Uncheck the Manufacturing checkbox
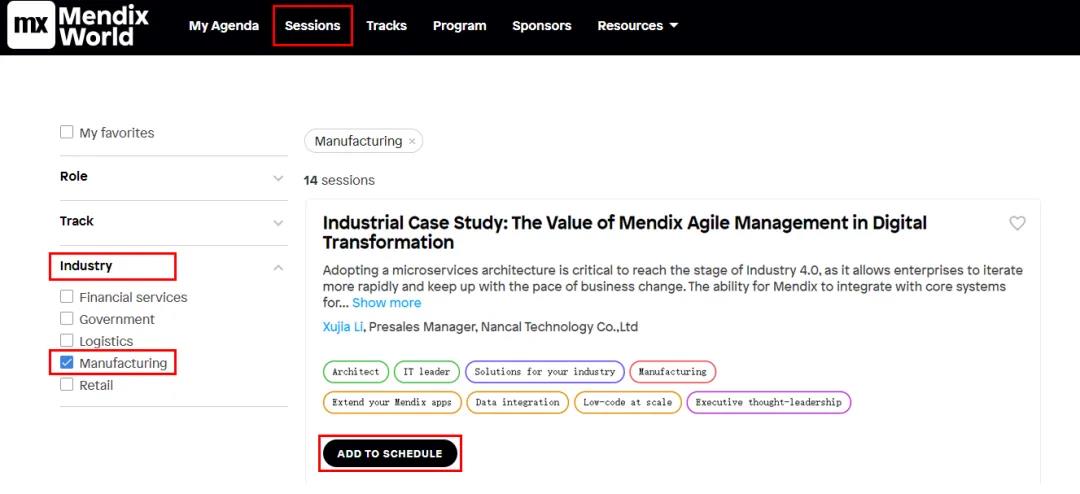The width and height of the screenshot is (1080, 494). click(67, 363)
